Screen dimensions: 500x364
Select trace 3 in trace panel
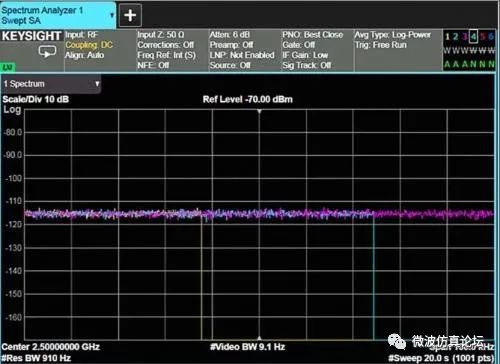[464, 37]
